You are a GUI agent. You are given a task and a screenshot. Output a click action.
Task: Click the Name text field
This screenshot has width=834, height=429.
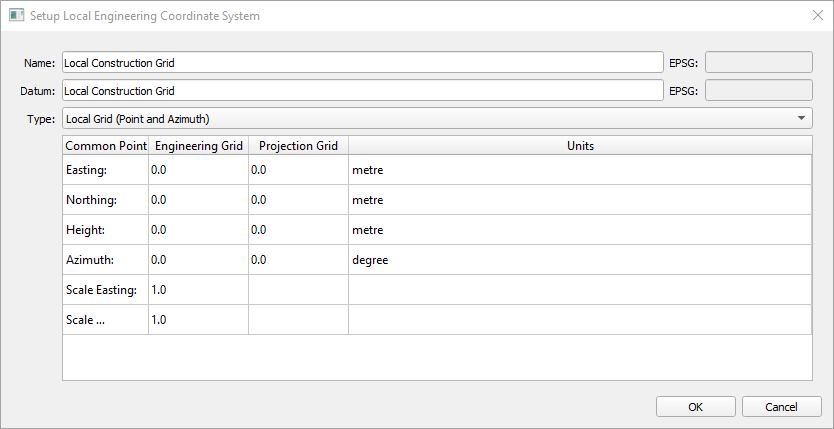pyautogui.click(x=362, y=62)
